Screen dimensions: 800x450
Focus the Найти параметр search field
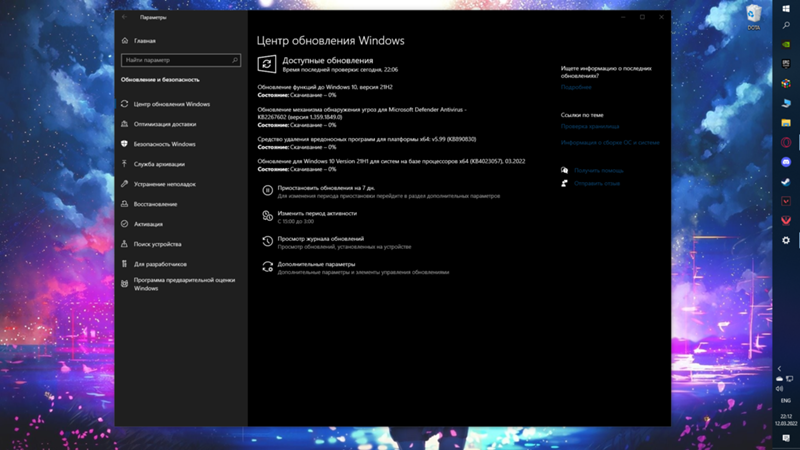(181, 60)
